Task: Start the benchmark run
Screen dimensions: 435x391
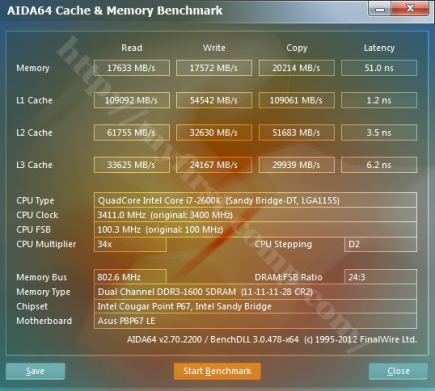Action: pos(217,371)
